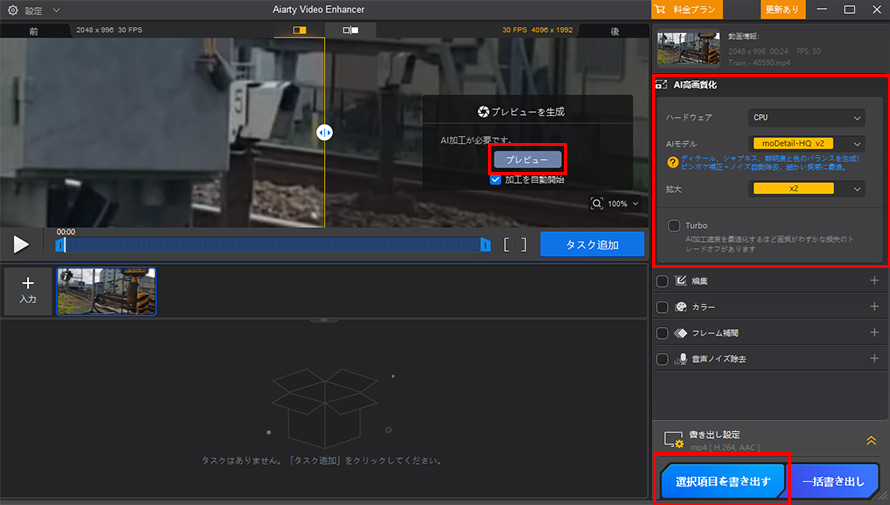
Task: Open the 設定 gear icon
Action: [x=12, y=10]
